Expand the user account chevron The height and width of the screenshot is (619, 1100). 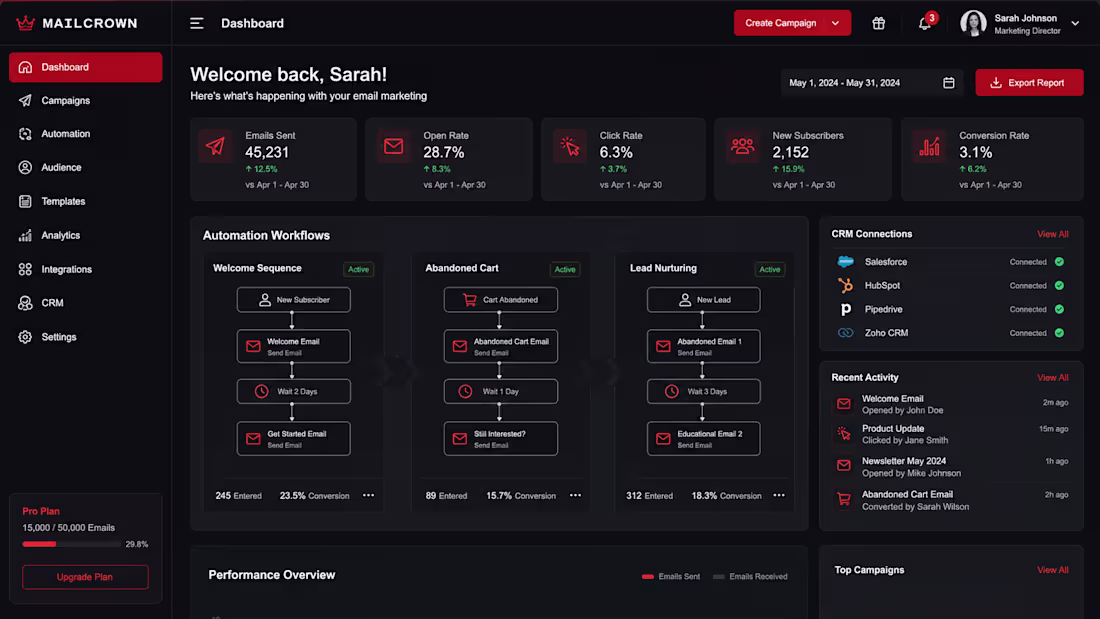click(1075, 23)
